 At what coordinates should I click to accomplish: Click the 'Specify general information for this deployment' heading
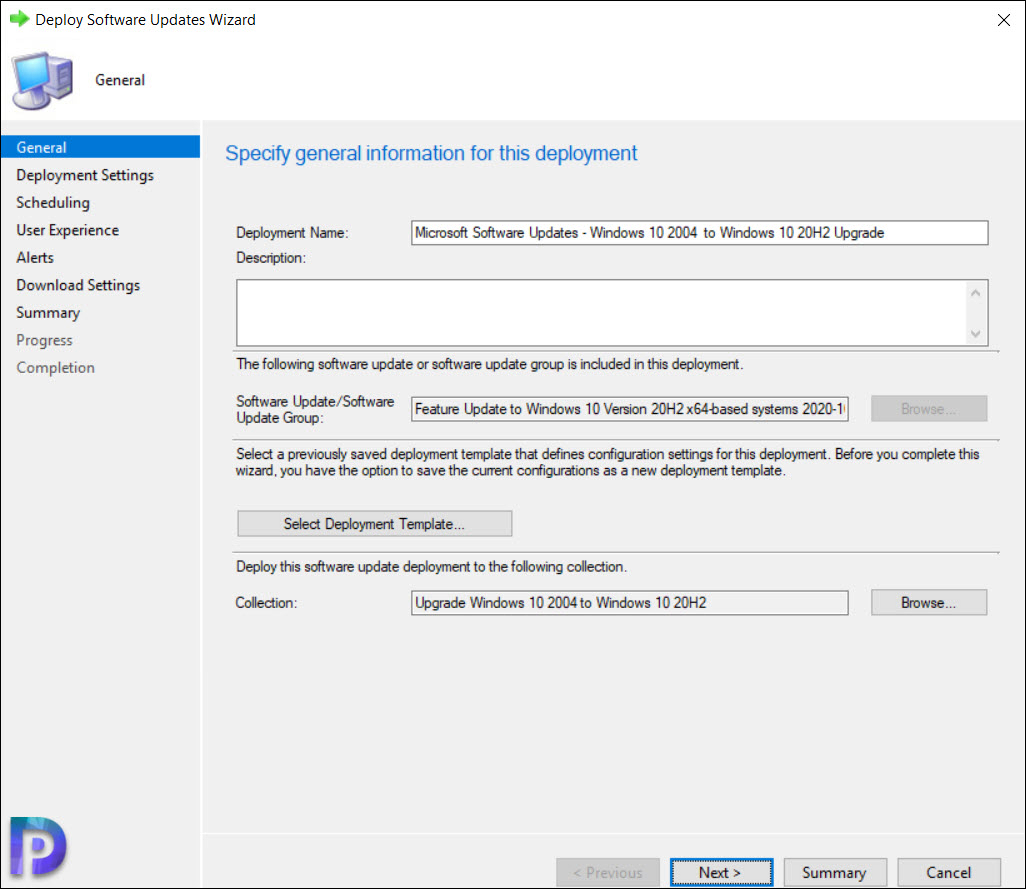coord(431,153)
